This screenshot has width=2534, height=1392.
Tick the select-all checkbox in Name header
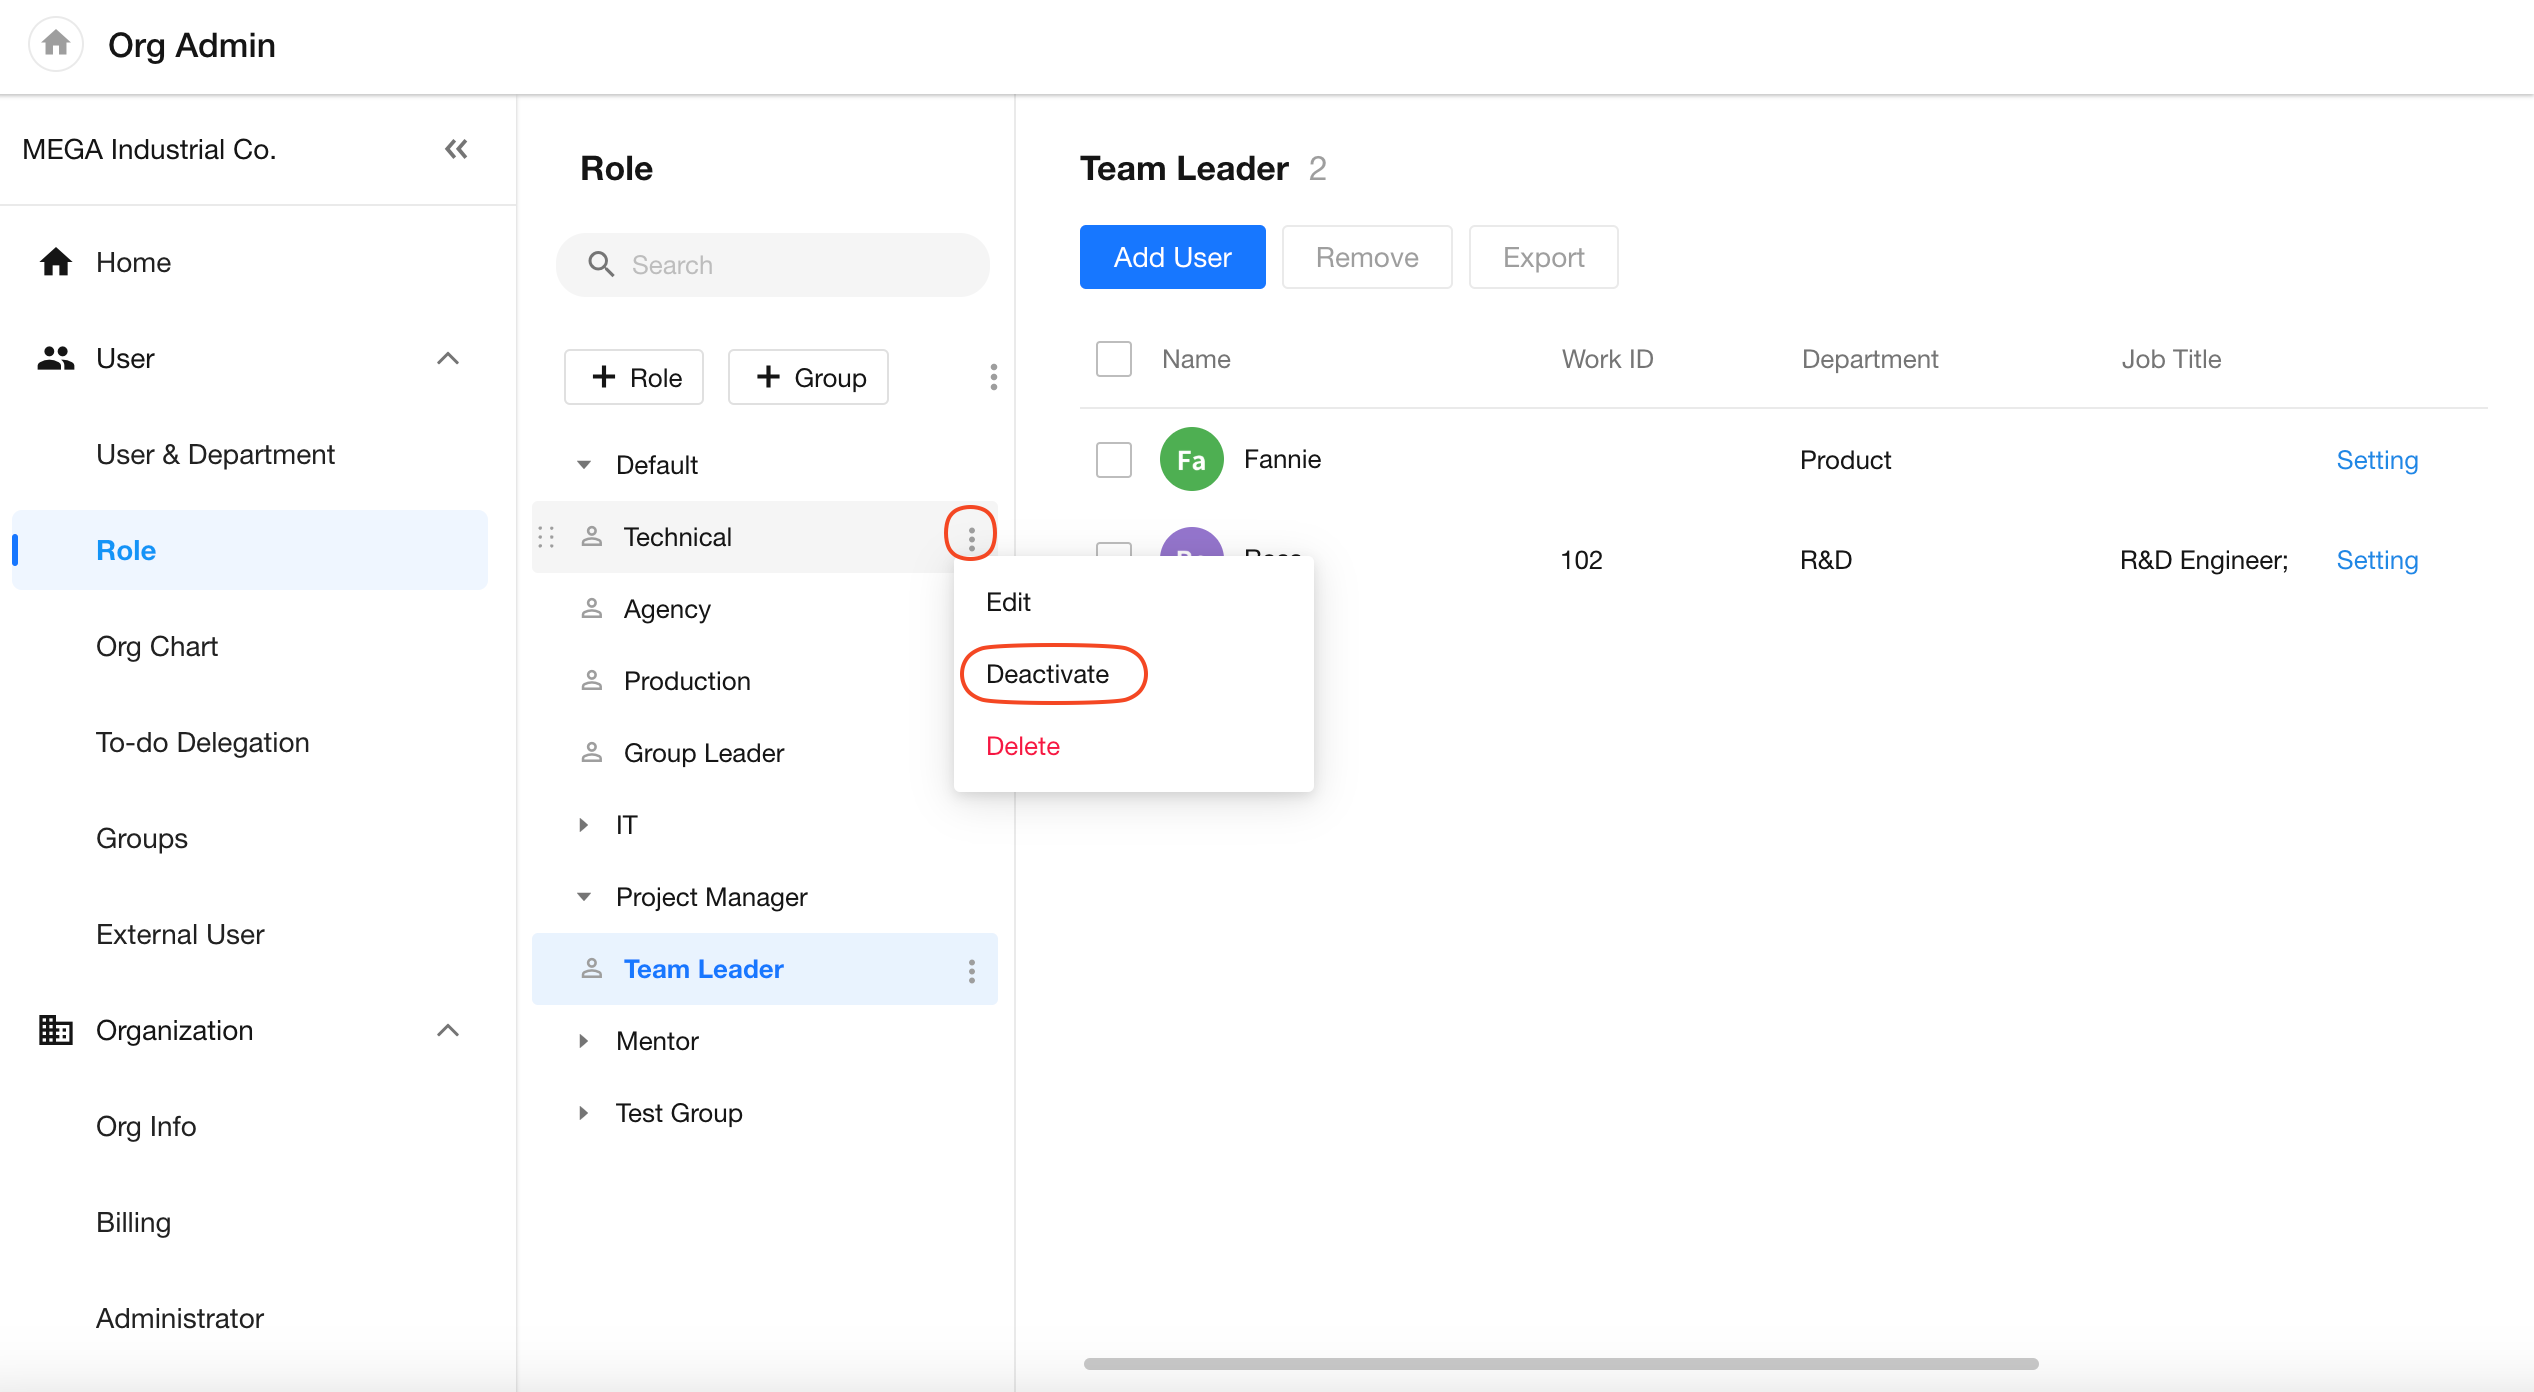point(1113,359)
